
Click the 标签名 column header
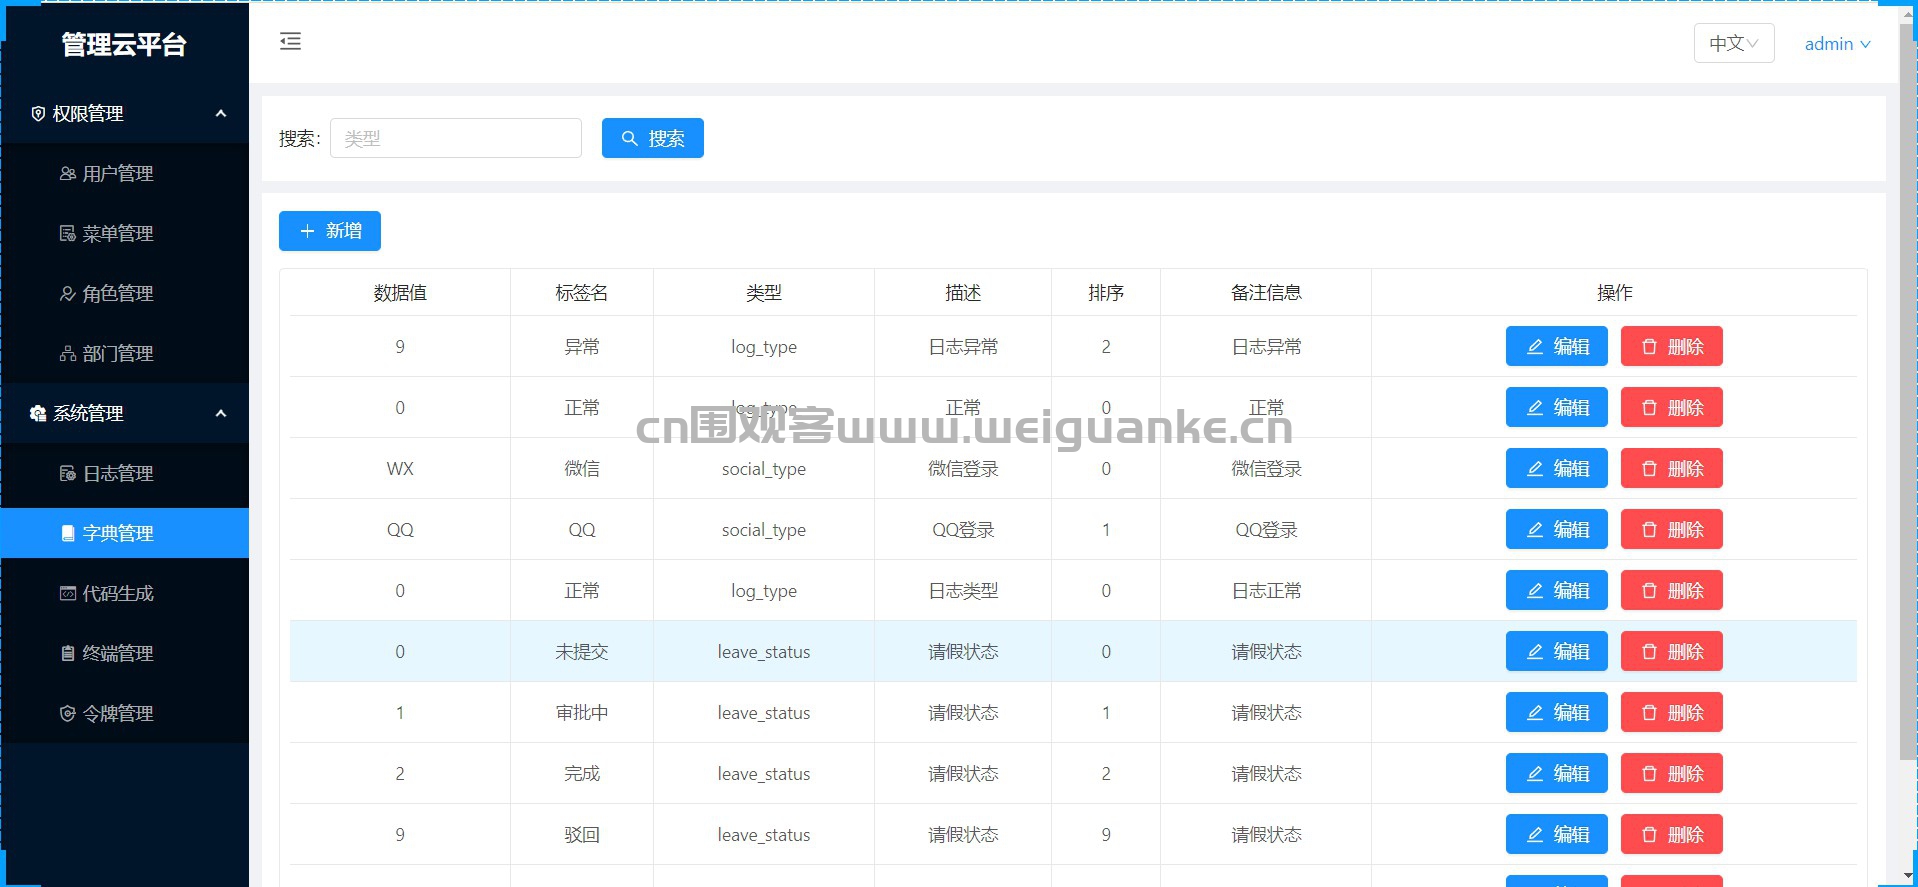pyautogui.click(x=581, y=293)
